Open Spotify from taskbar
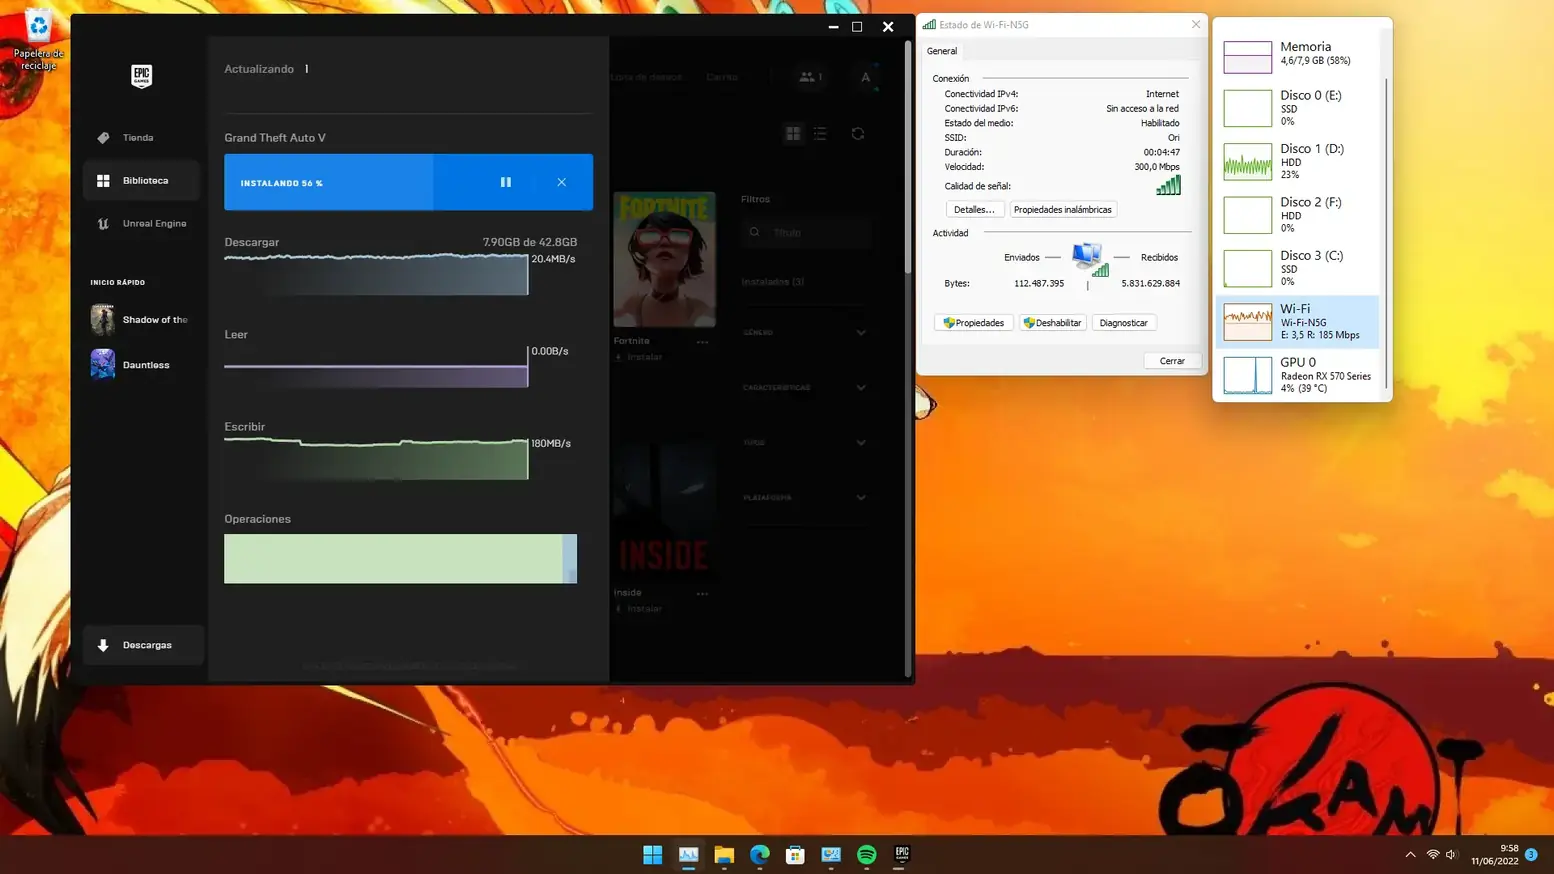The image size is (1554, 874). click(x=867, y=854)
